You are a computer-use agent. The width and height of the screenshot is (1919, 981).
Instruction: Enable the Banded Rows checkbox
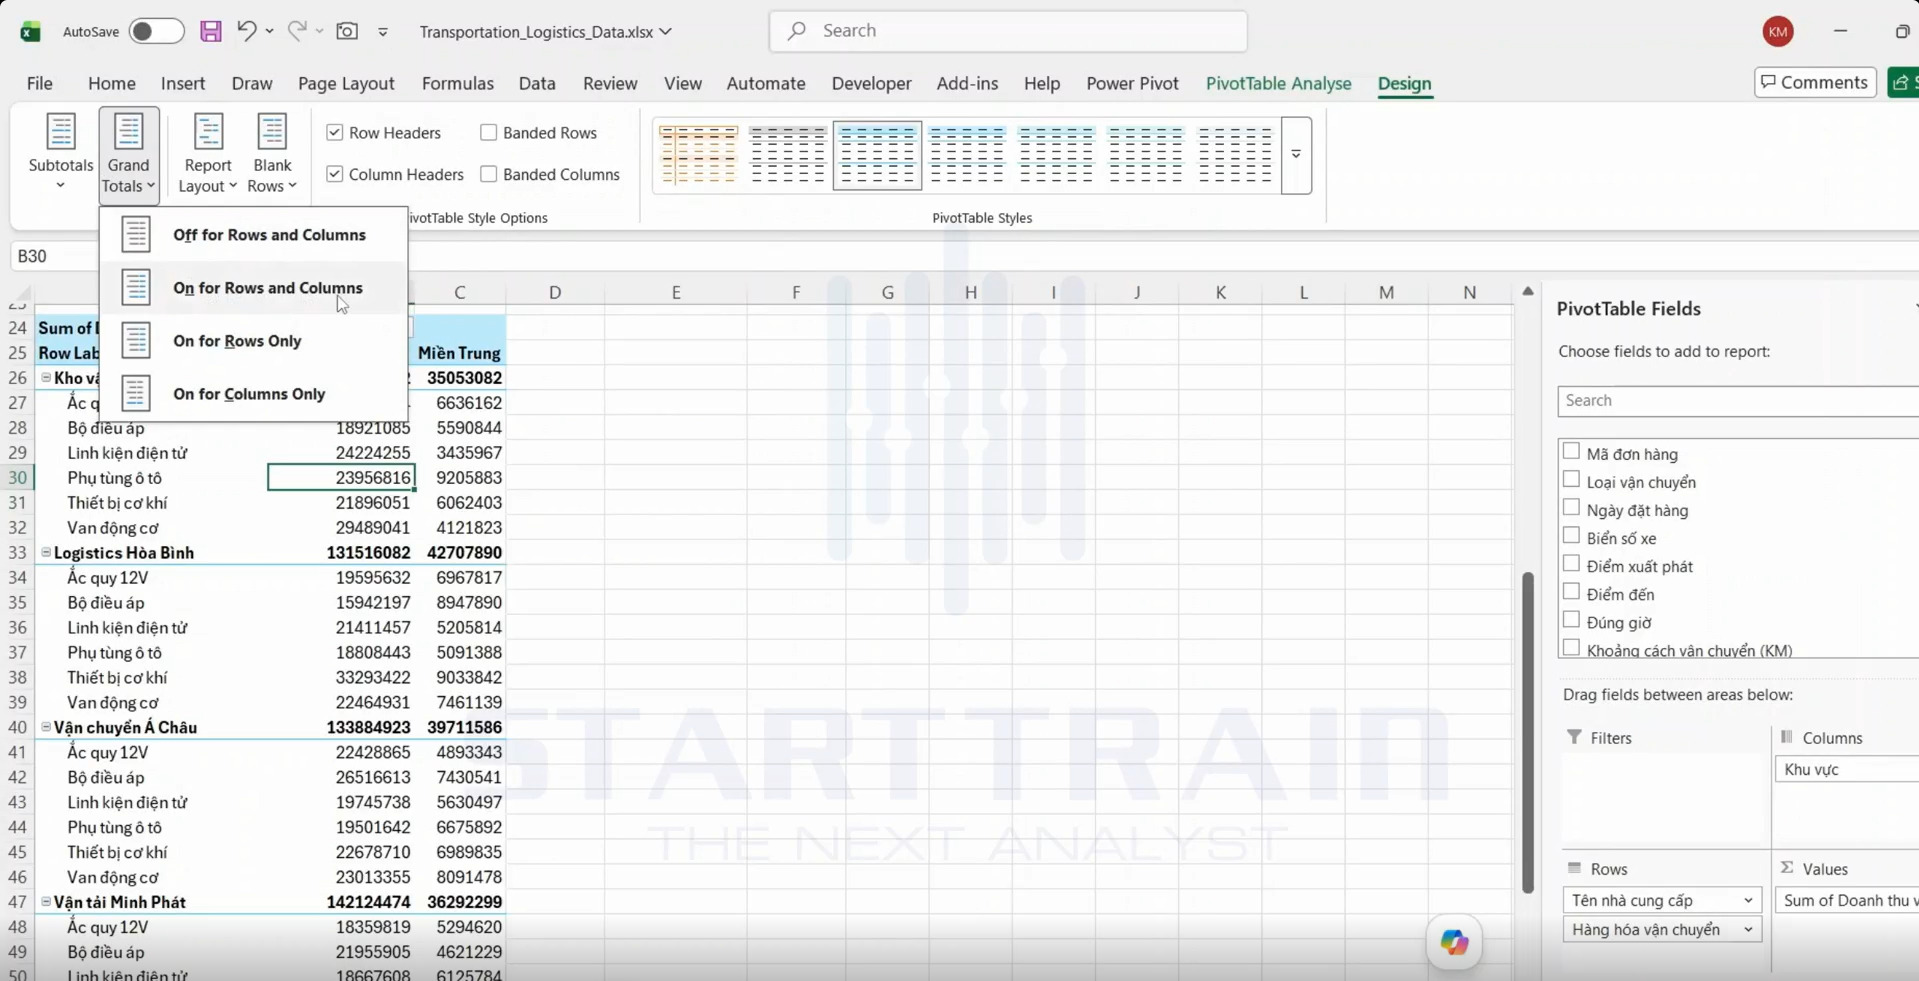pos(489,132)
